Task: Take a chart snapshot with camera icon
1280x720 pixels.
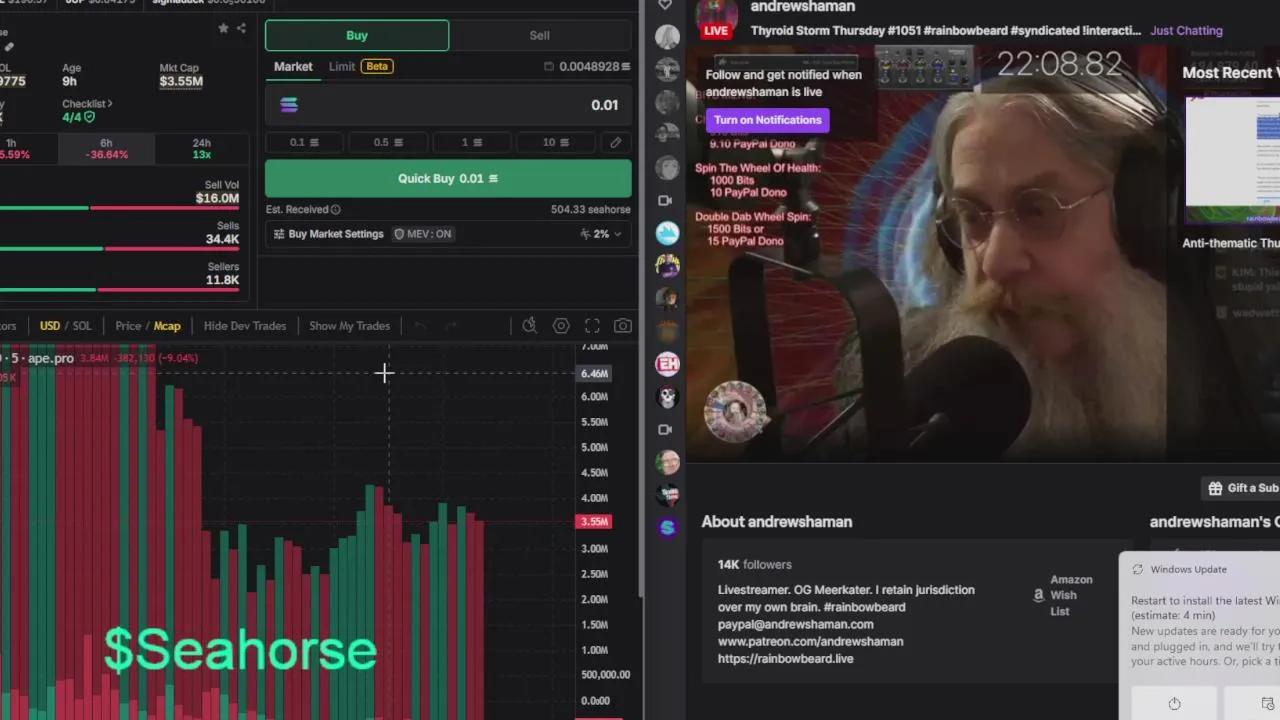Action: point(623,326)
